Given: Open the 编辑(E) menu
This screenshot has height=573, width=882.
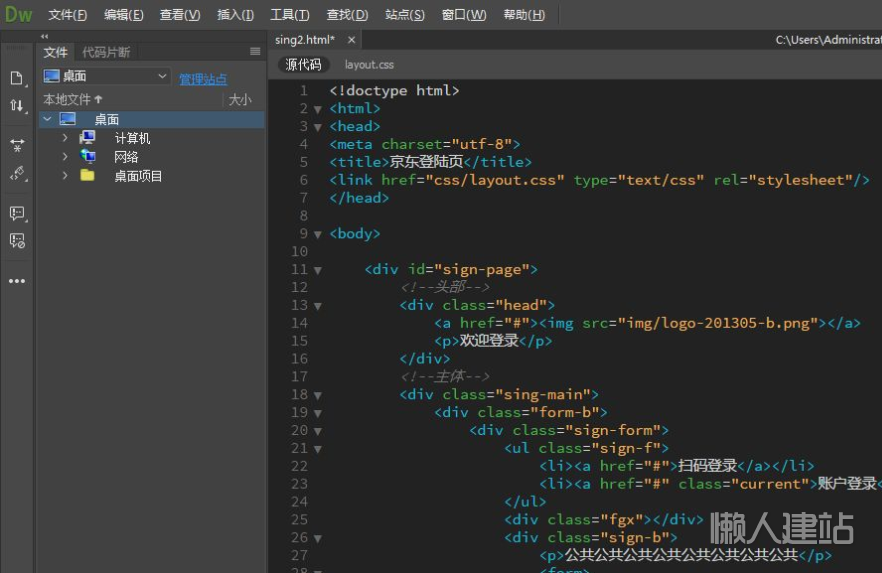Looking at the screenshot, I should (124, 15).
